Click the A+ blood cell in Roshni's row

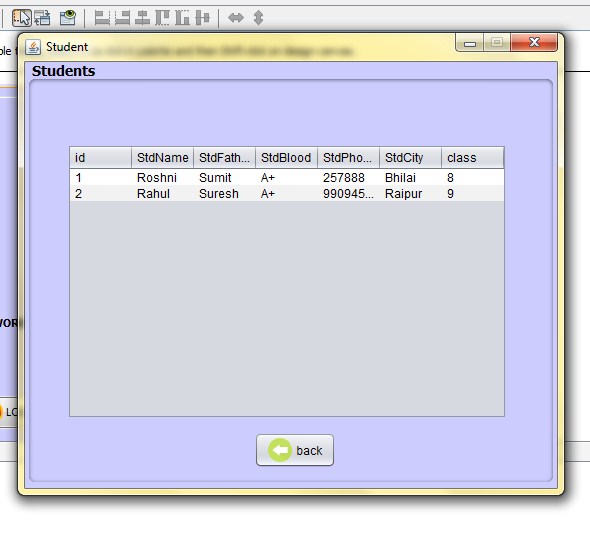pyautogui.click(x=286, y=177)
